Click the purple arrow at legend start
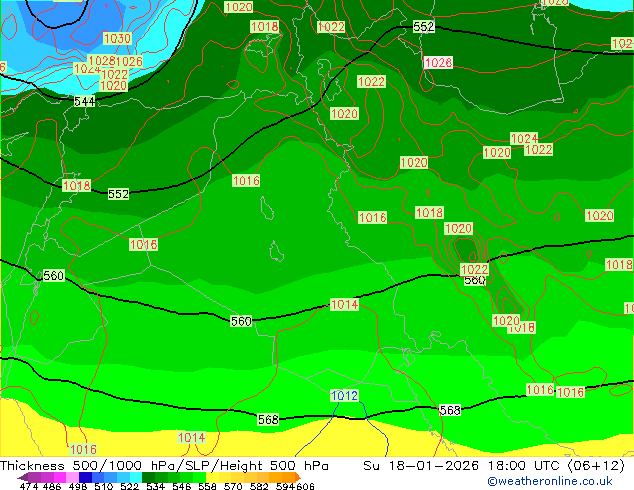This screenshot has height=490, width=634. 23,477
